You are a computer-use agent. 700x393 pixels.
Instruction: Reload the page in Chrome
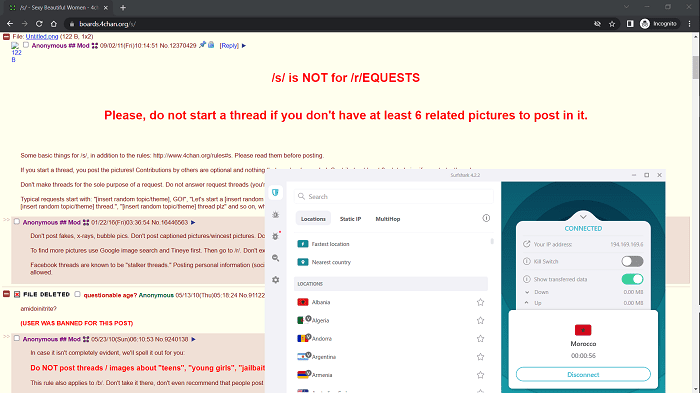pos(39,24)
